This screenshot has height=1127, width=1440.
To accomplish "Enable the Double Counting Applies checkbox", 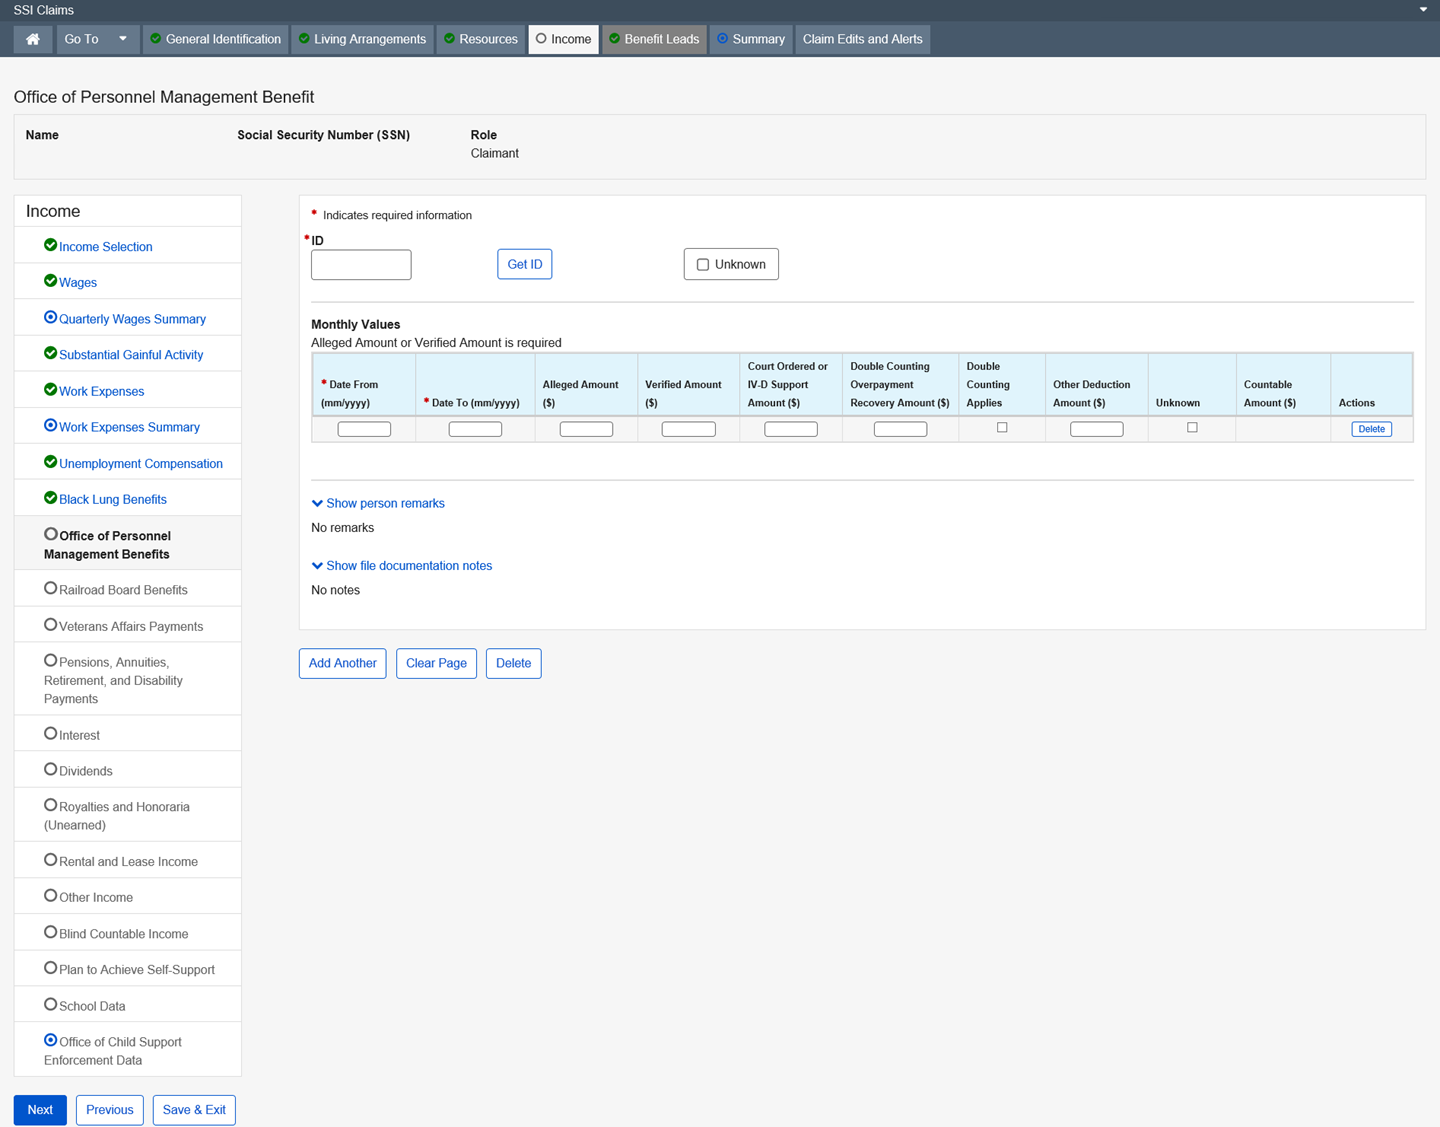I will [1002, 428].
